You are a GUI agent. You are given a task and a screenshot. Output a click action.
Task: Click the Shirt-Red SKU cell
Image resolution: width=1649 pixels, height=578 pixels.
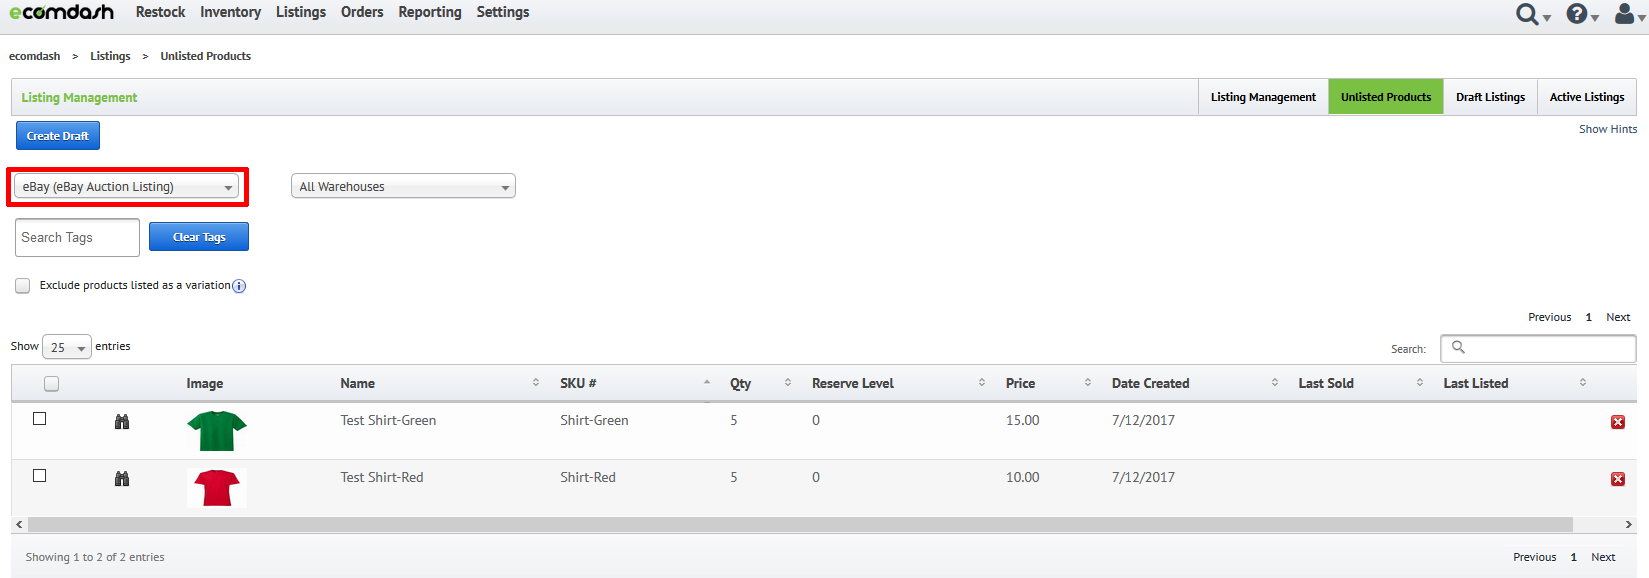(588, 478)
